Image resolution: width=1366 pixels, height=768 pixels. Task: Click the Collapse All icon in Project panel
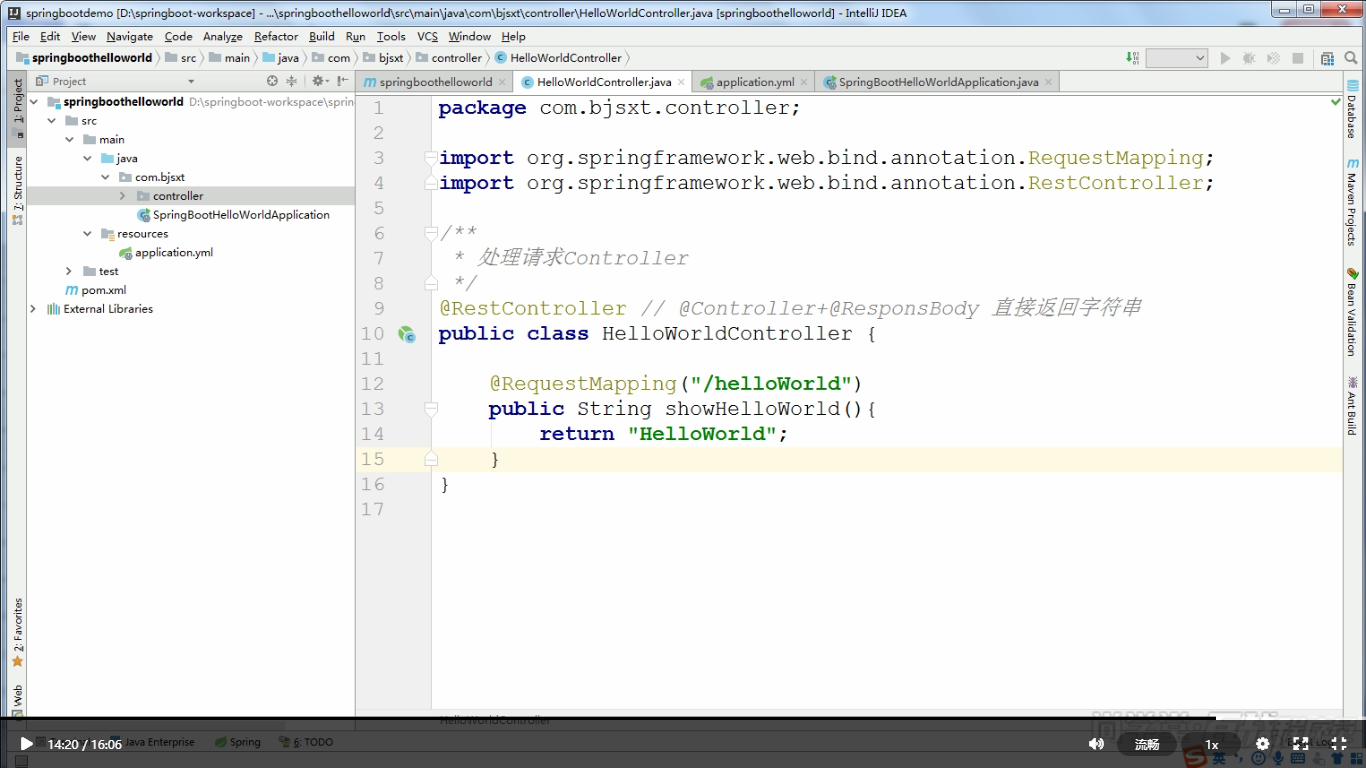(292, 81)
